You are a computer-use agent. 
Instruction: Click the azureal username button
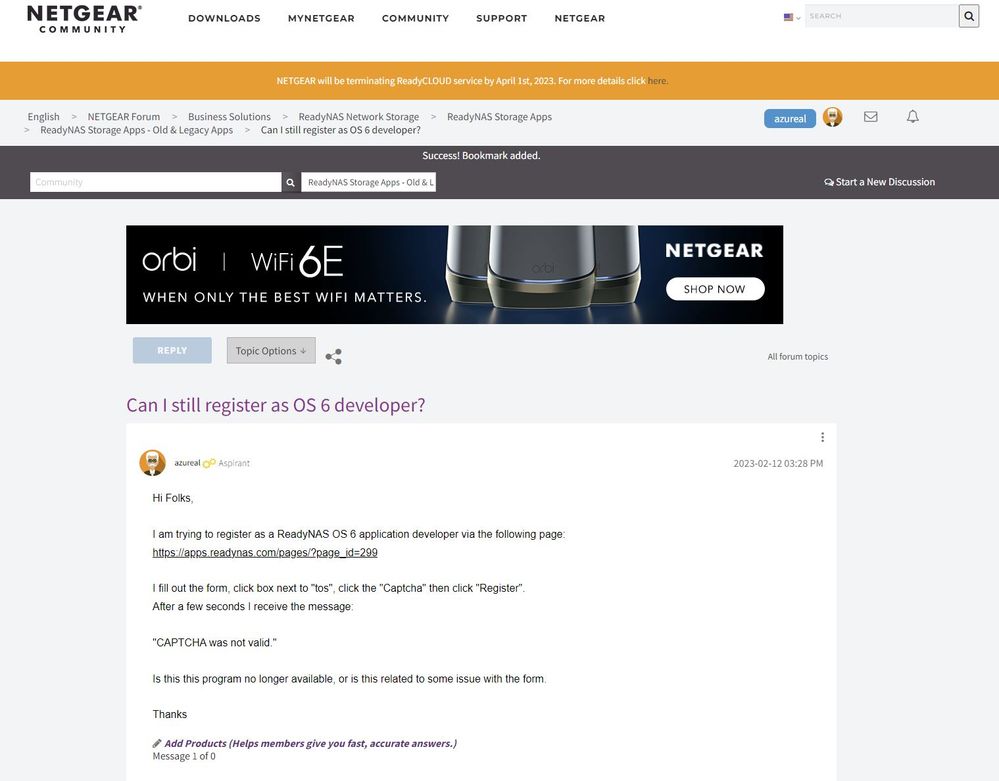[789, 118]
